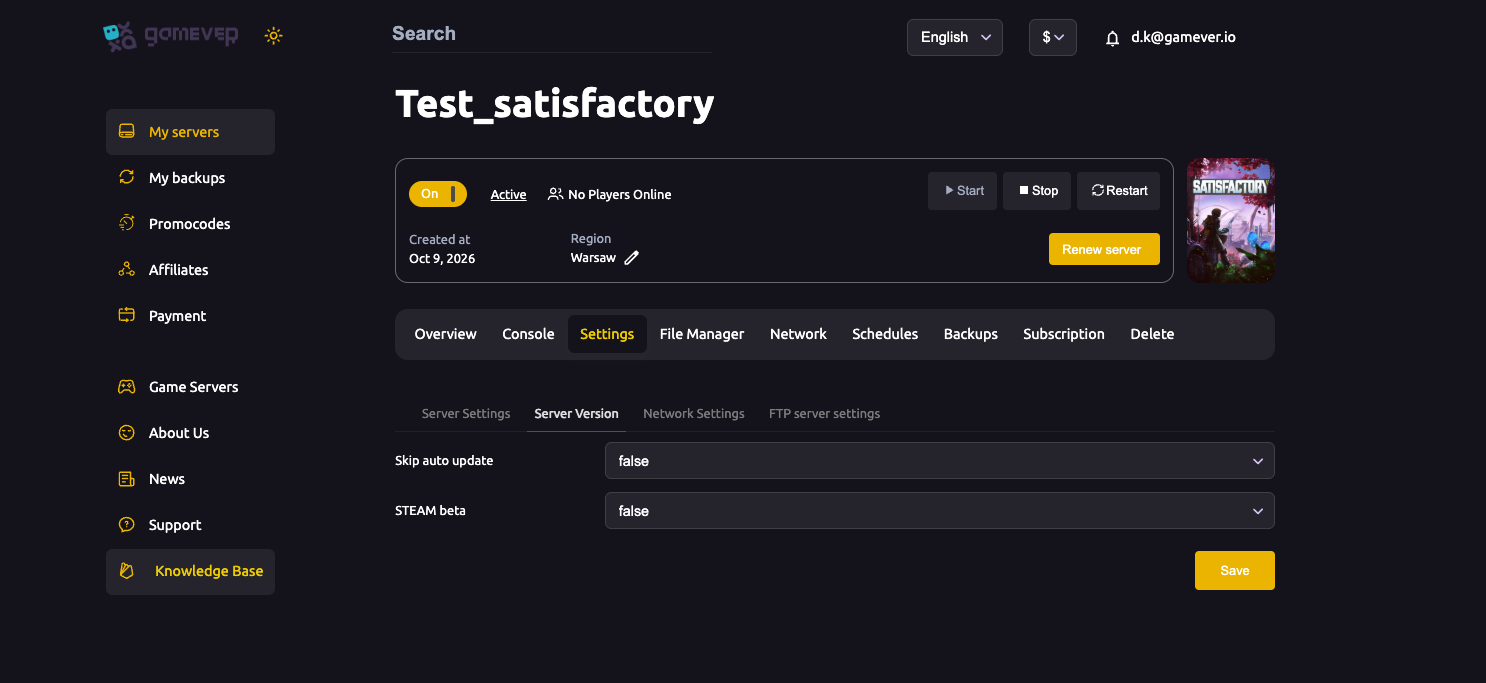This screenshot has height=683, width=1486.
Task: Click the Warsaw region text
Action: point(593,258)
